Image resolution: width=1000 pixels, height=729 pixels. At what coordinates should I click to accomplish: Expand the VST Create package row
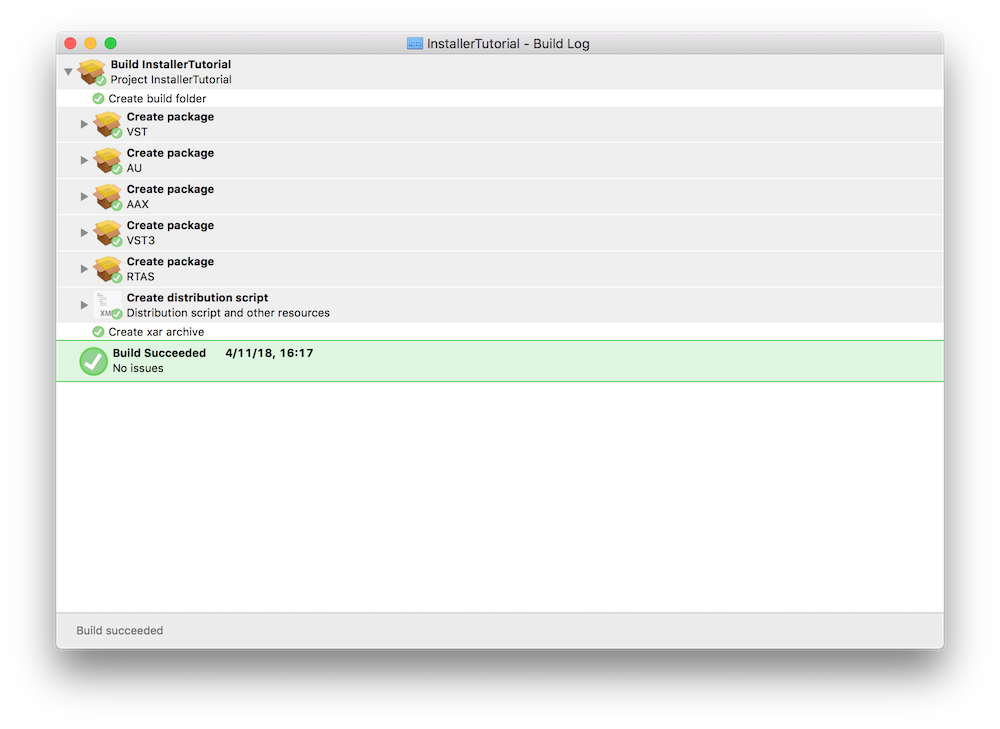pos(84,124)
